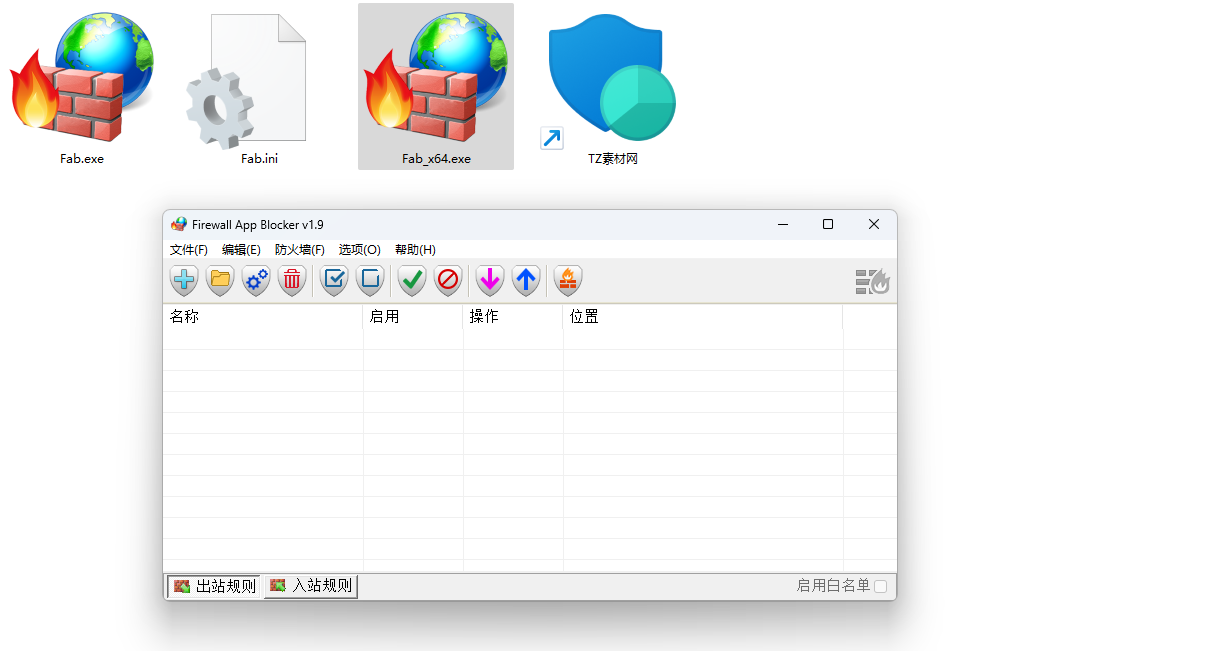
Task: Click the check selected box icon
Action: [334, 281]
